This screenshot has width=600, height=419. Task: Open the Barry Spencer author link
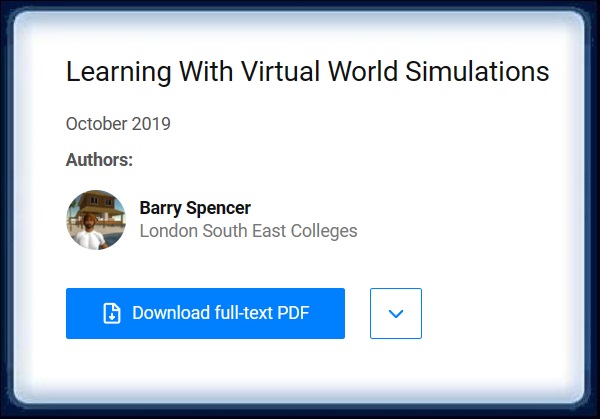pos(195,208)
